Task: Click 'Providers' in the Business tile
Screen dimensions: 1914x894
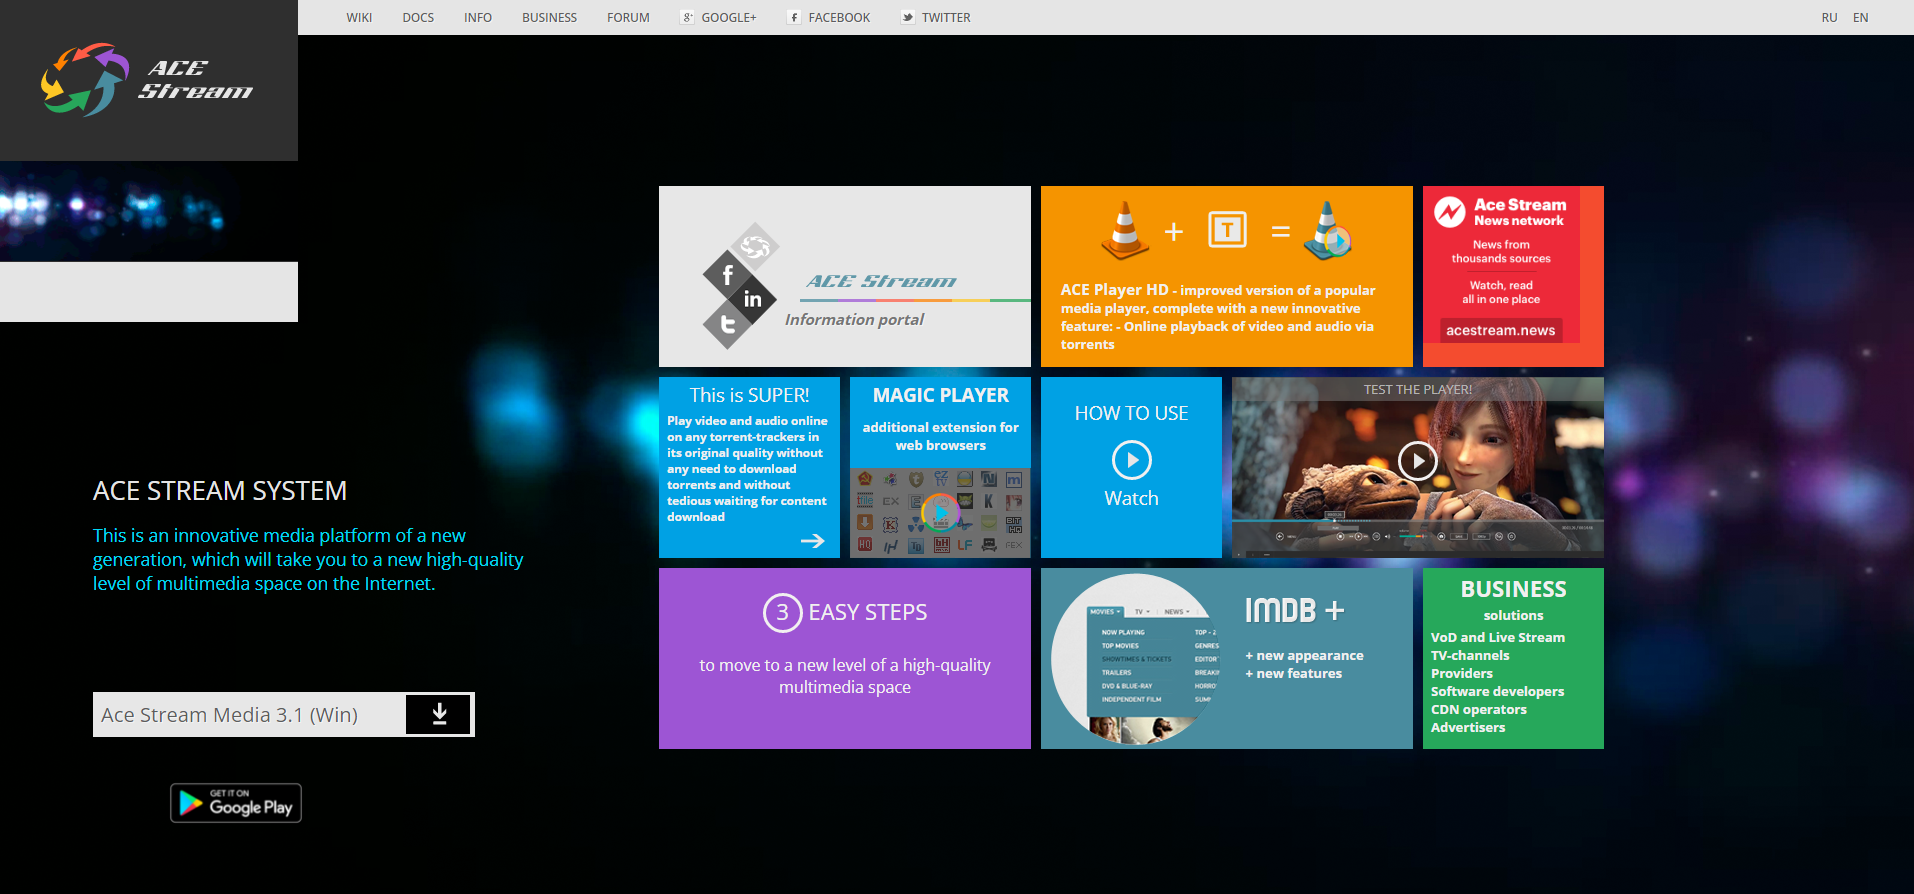Action: click(1461, 674)
